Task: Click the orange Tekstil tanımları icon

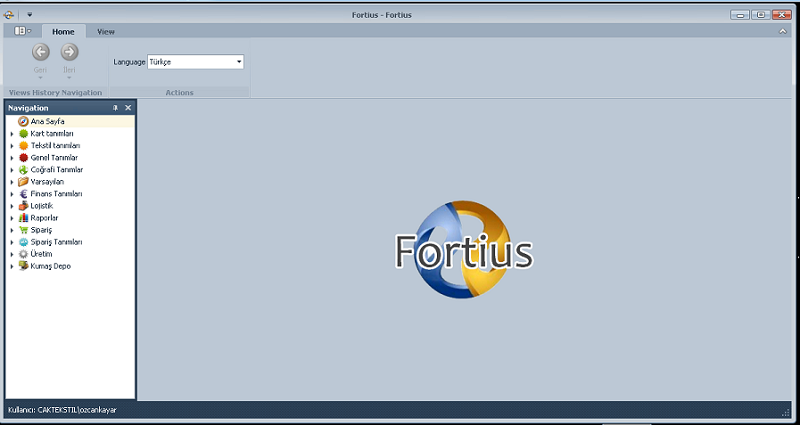Action: coord(23,145)
